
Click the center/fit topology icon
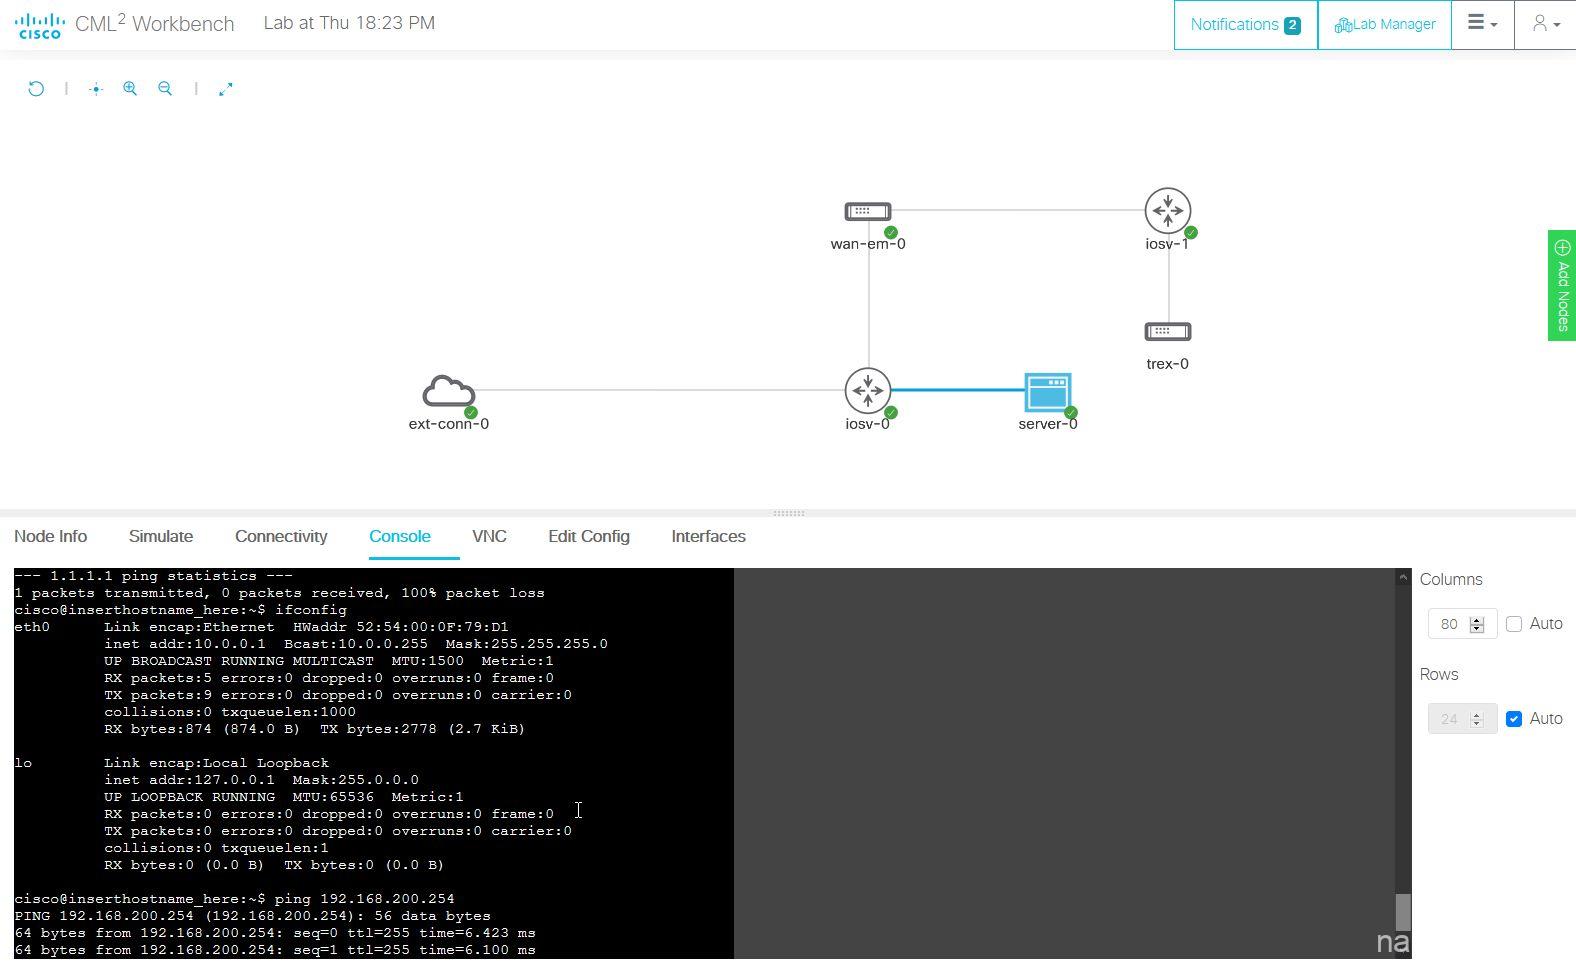[96, 89]
